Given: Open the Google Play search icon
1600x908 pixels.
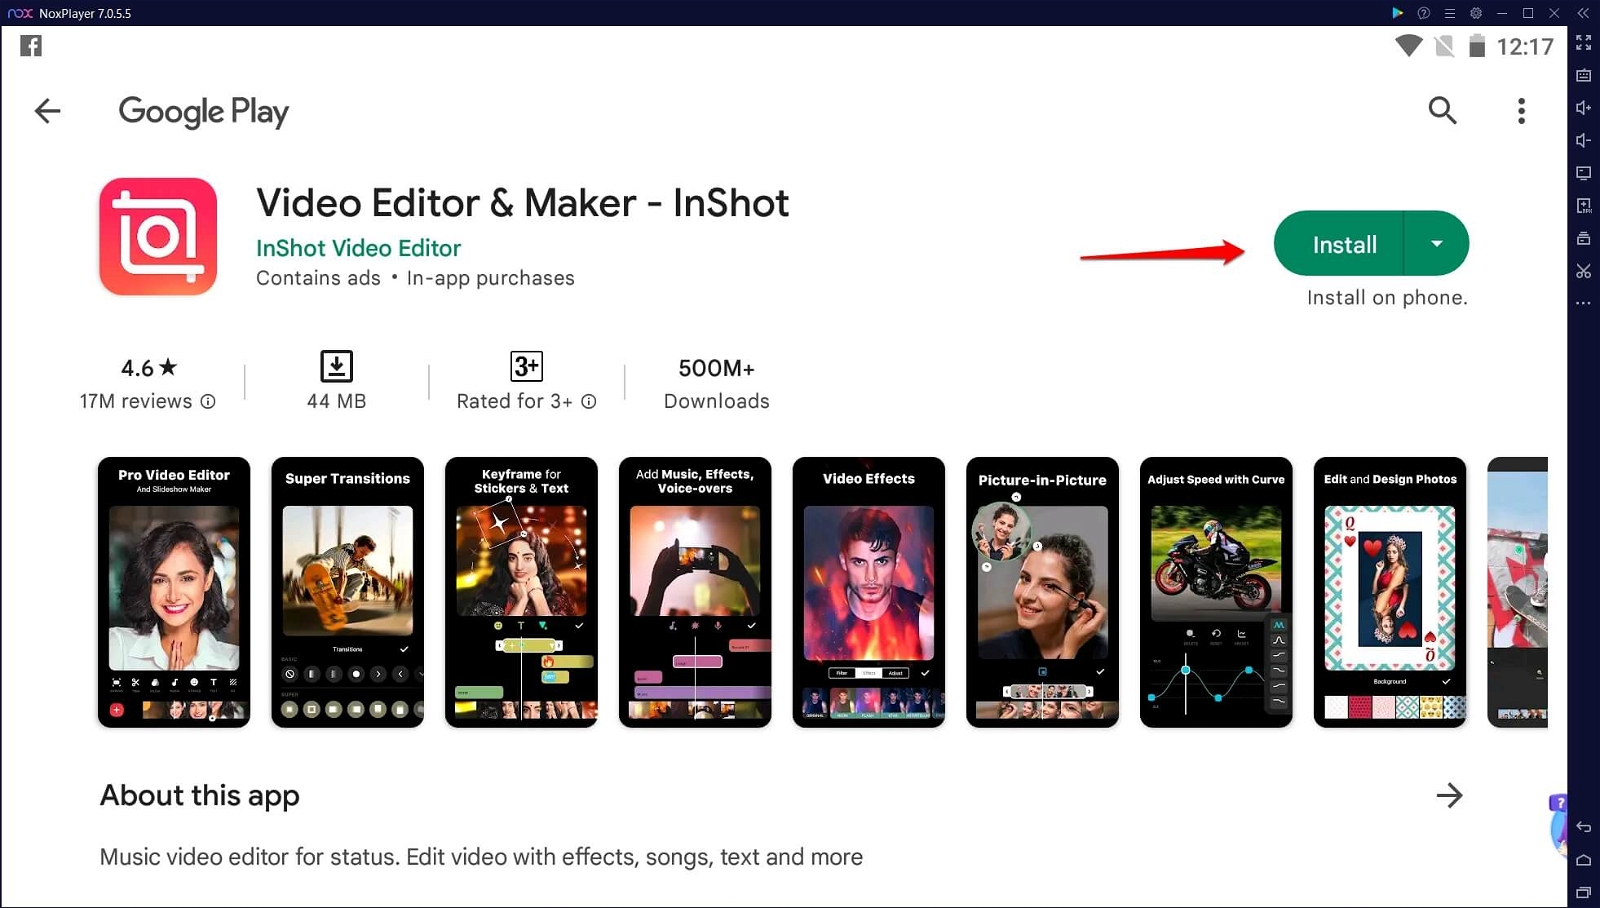Looking at the screenshot, I should pos(1442,110).
